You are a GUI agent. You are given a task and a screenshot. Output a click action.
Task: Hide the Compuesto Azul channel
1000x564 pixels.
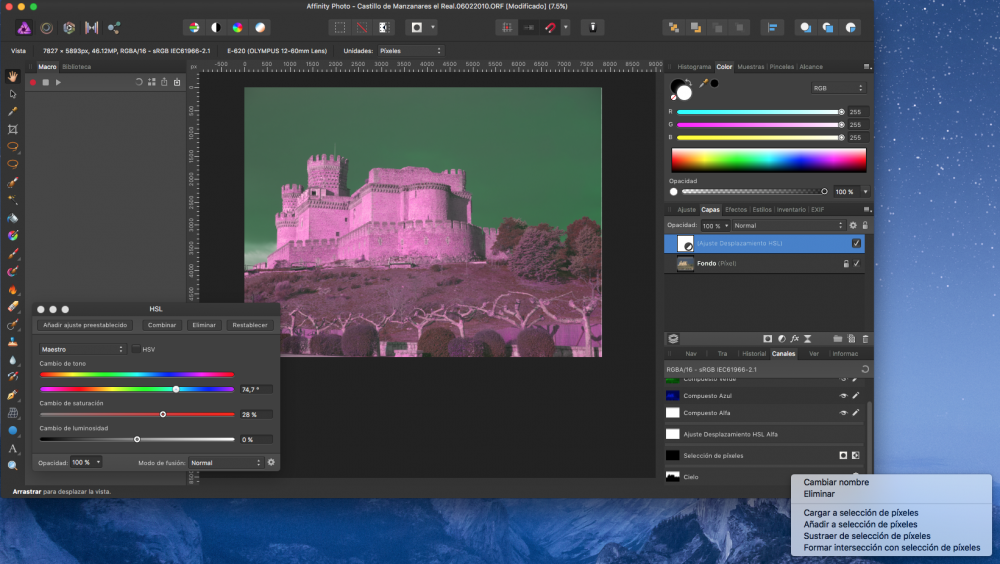point(842,396)
